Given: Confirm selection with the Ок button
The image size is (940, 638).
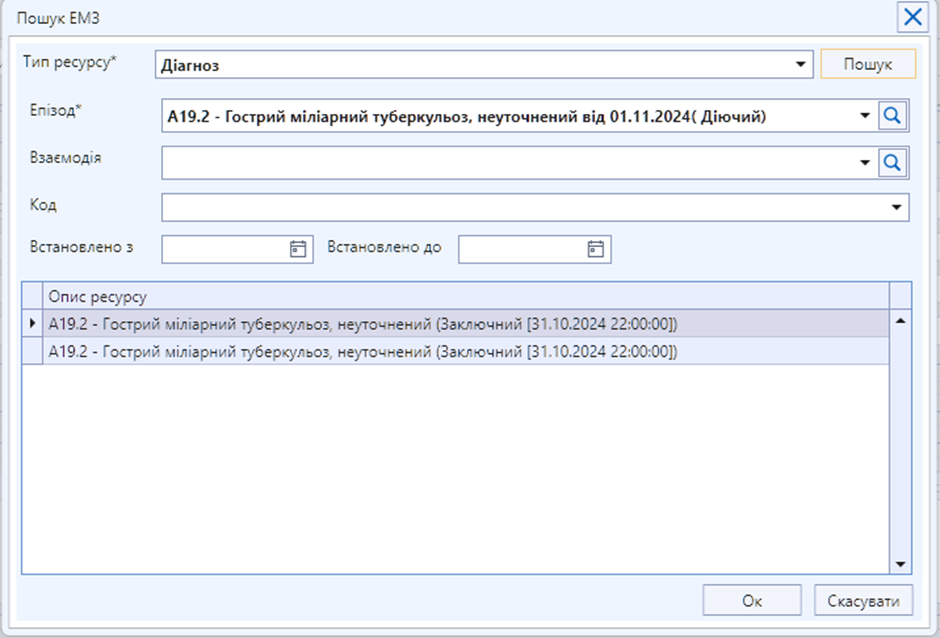Looking at the screenshot, I should pos(752,601).
